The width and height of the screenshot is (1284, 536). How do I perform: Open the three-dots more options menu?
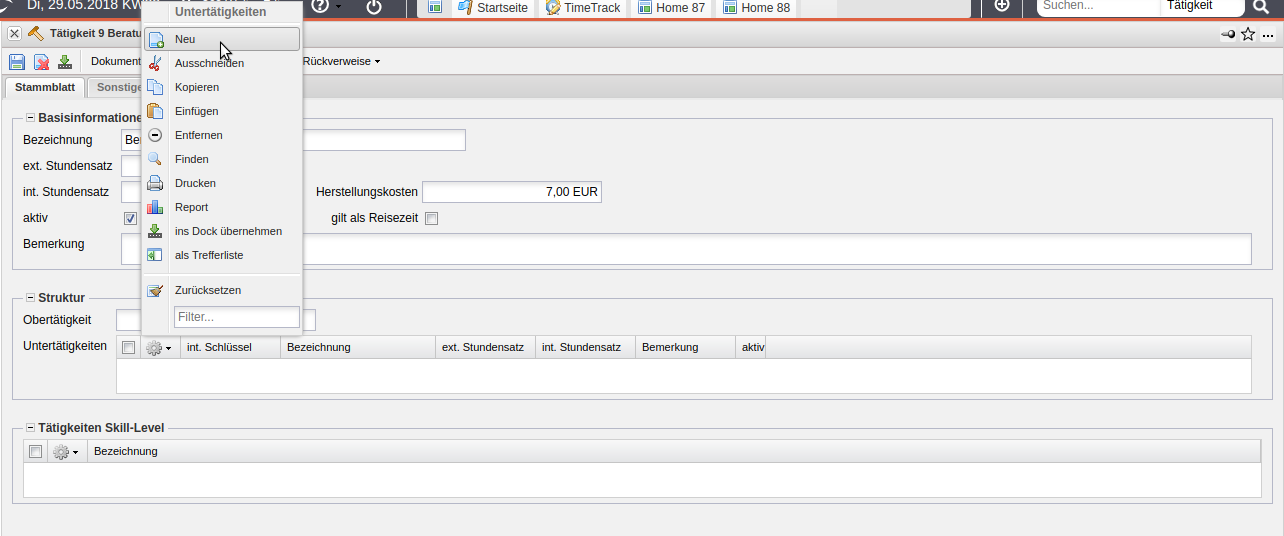(x=1268, y=35)
